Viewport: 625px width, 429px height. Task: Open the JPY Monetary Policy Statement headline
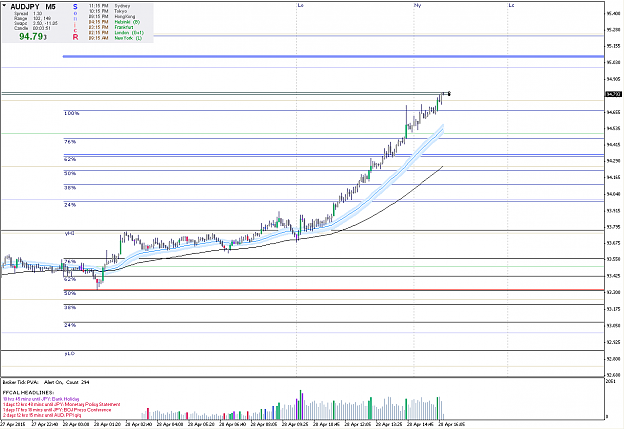(61, 404)
